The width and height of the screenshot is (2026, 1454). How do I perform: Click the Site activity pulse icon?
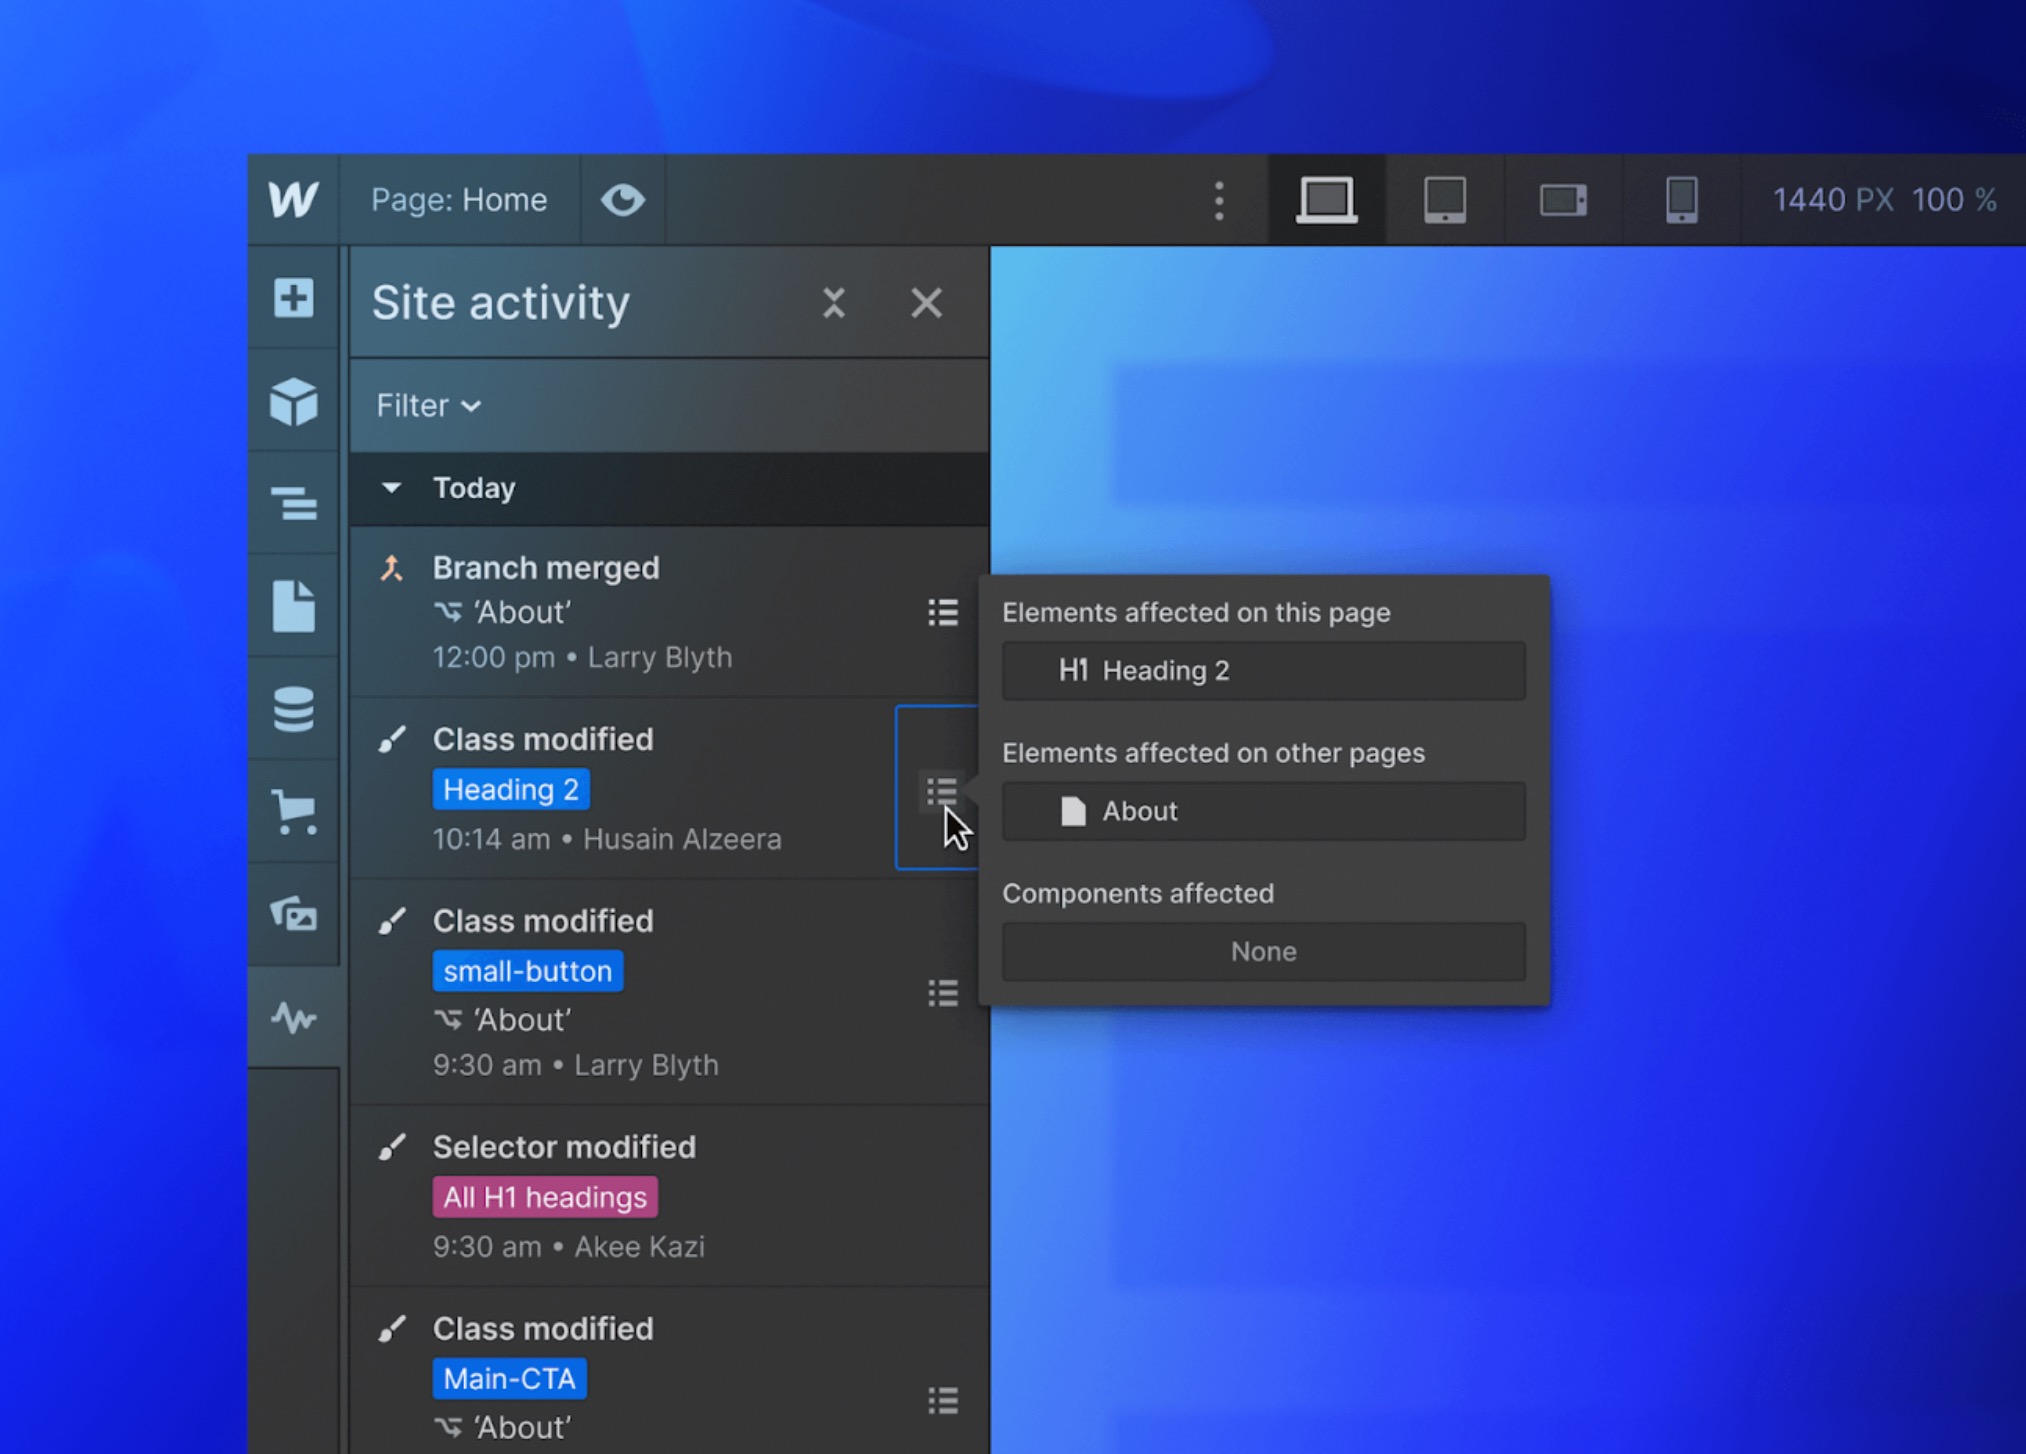tap(293, 1018)
